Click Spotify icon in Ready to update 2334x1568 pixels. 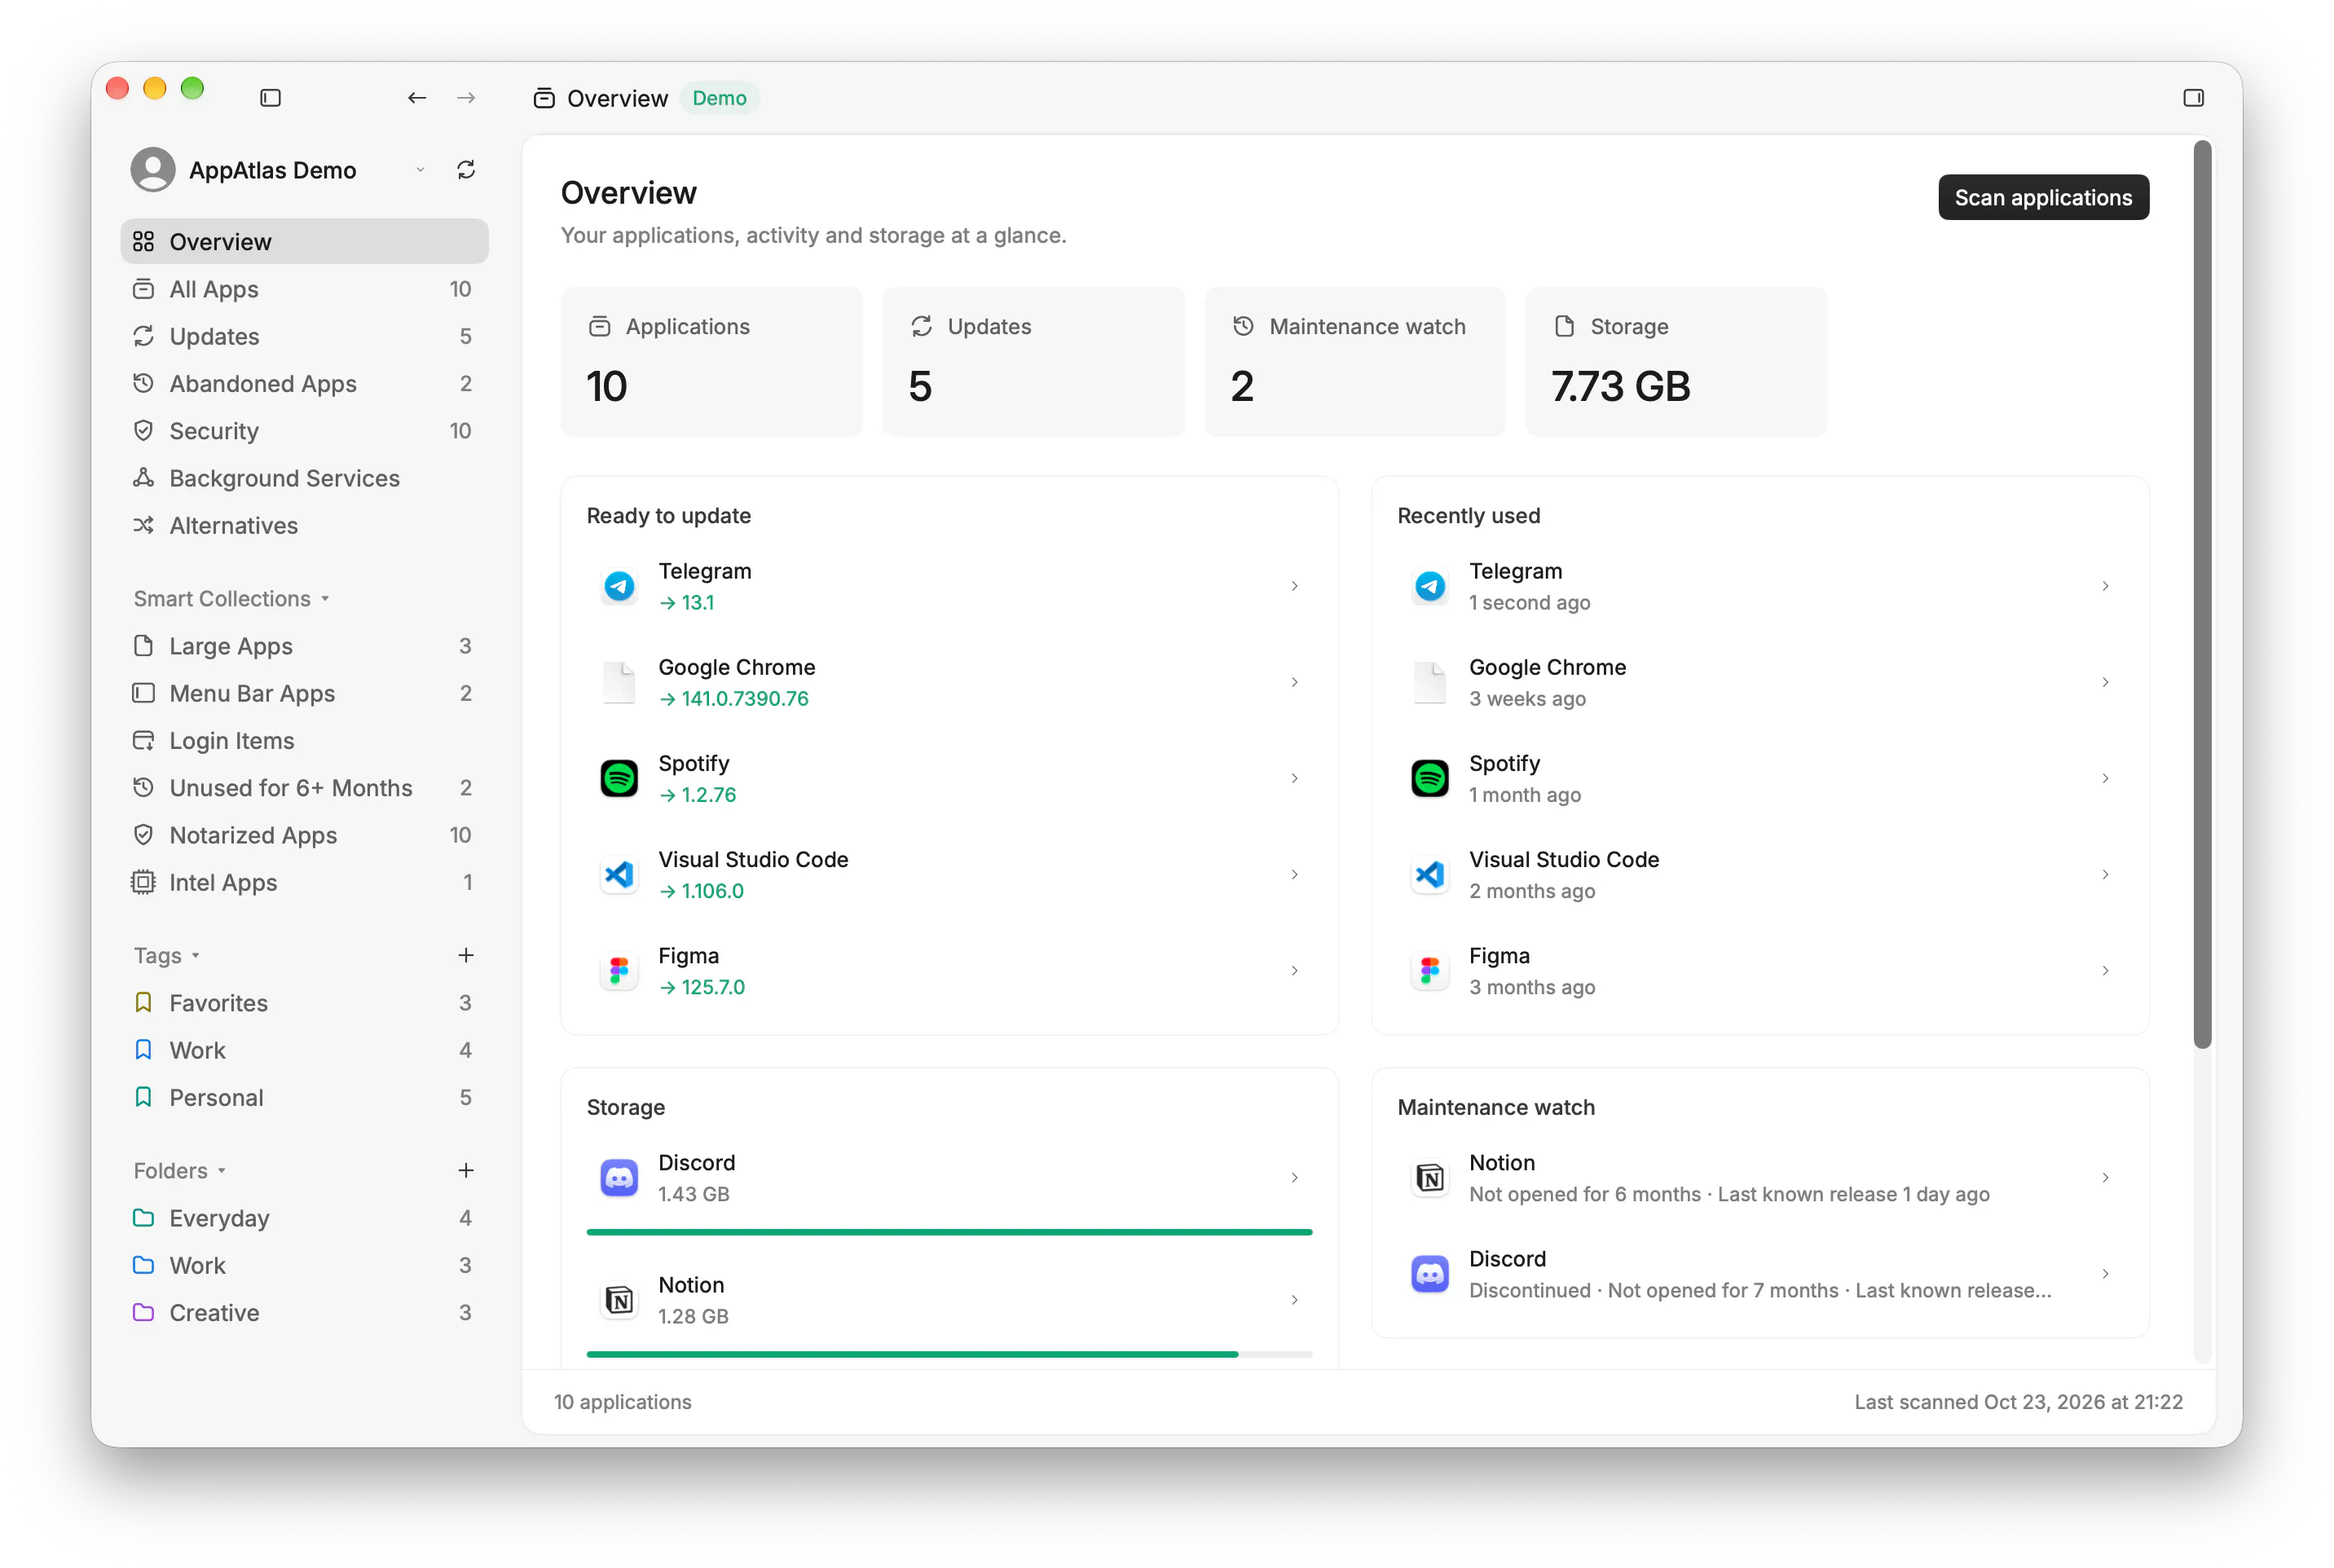tap(619, 778)
